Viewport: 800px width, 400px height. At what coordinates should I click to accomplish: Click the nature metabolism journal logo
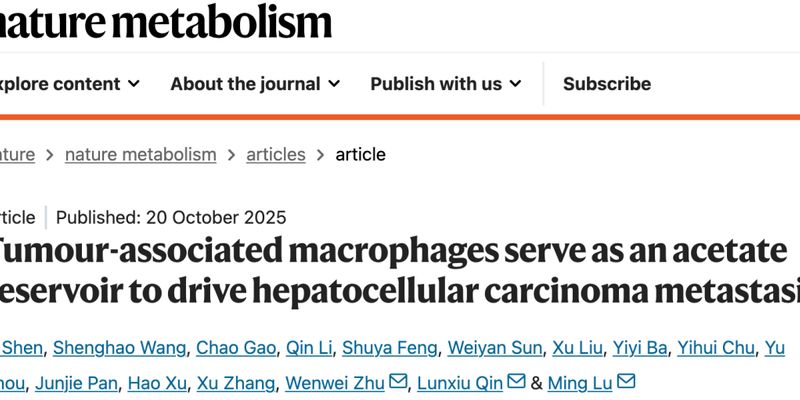(165, 20)
